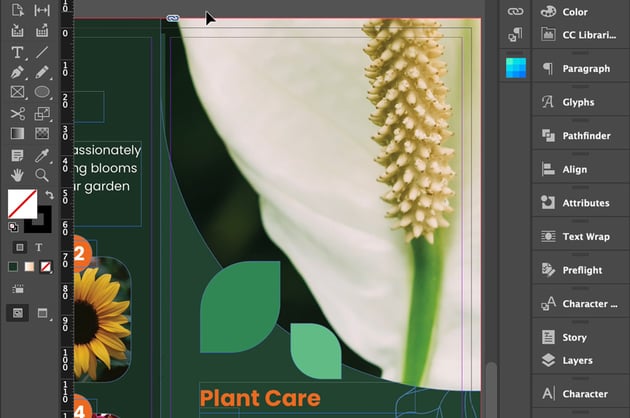Click the link badge on image frame
Screen dimensions: 630x418
tap(173, 18)
